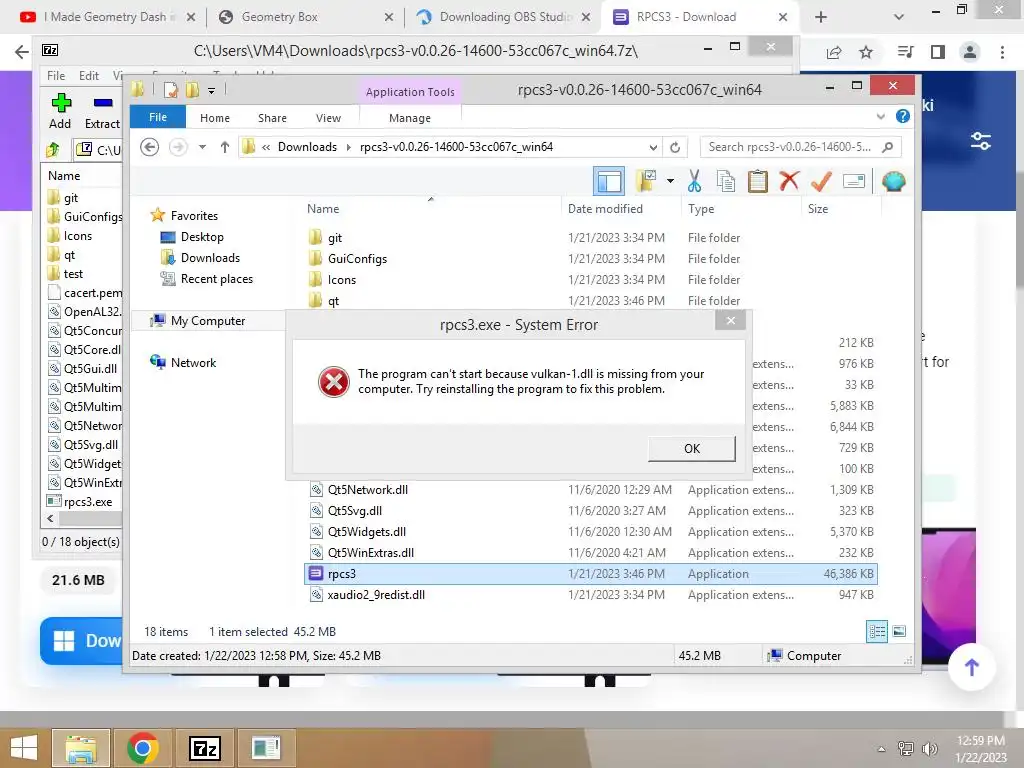Click the Copy icon in Explorer toolbar
Screen dimensions: 1024x768
726,181
